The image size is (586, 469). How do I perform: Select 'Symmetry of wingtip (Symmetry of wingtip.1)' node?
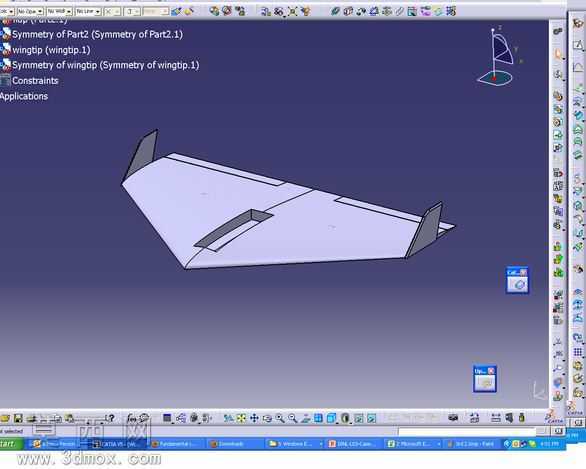pos(105,65)
